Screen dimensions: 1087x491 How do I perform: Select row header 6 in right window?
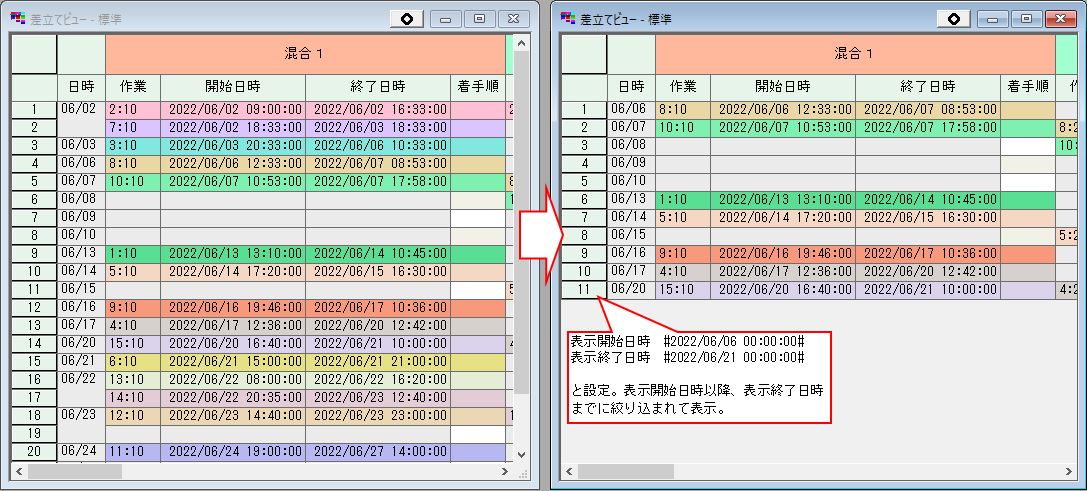tap(584, 200)
